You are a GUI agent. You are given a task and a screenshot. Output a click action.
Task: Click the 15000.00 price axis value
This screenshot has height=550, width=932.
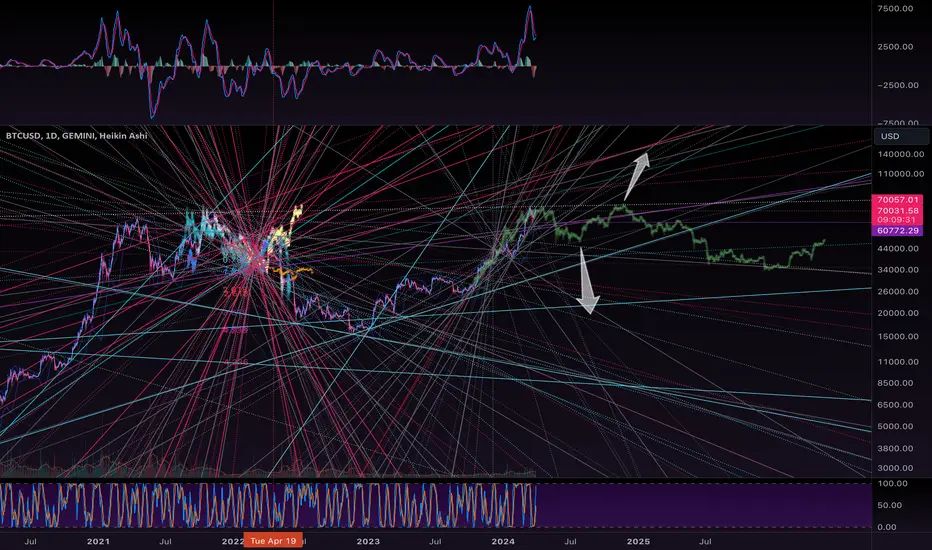point(900,337)
